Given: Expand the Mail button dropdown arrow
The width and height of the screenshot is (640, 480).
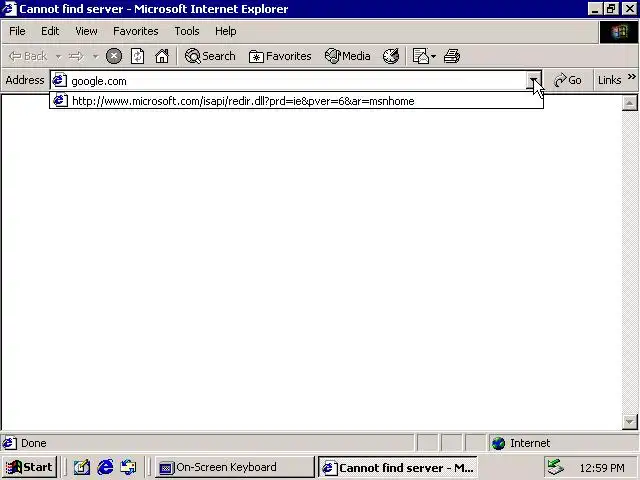Looking at the screenshot, I should (x=433, y=56).
